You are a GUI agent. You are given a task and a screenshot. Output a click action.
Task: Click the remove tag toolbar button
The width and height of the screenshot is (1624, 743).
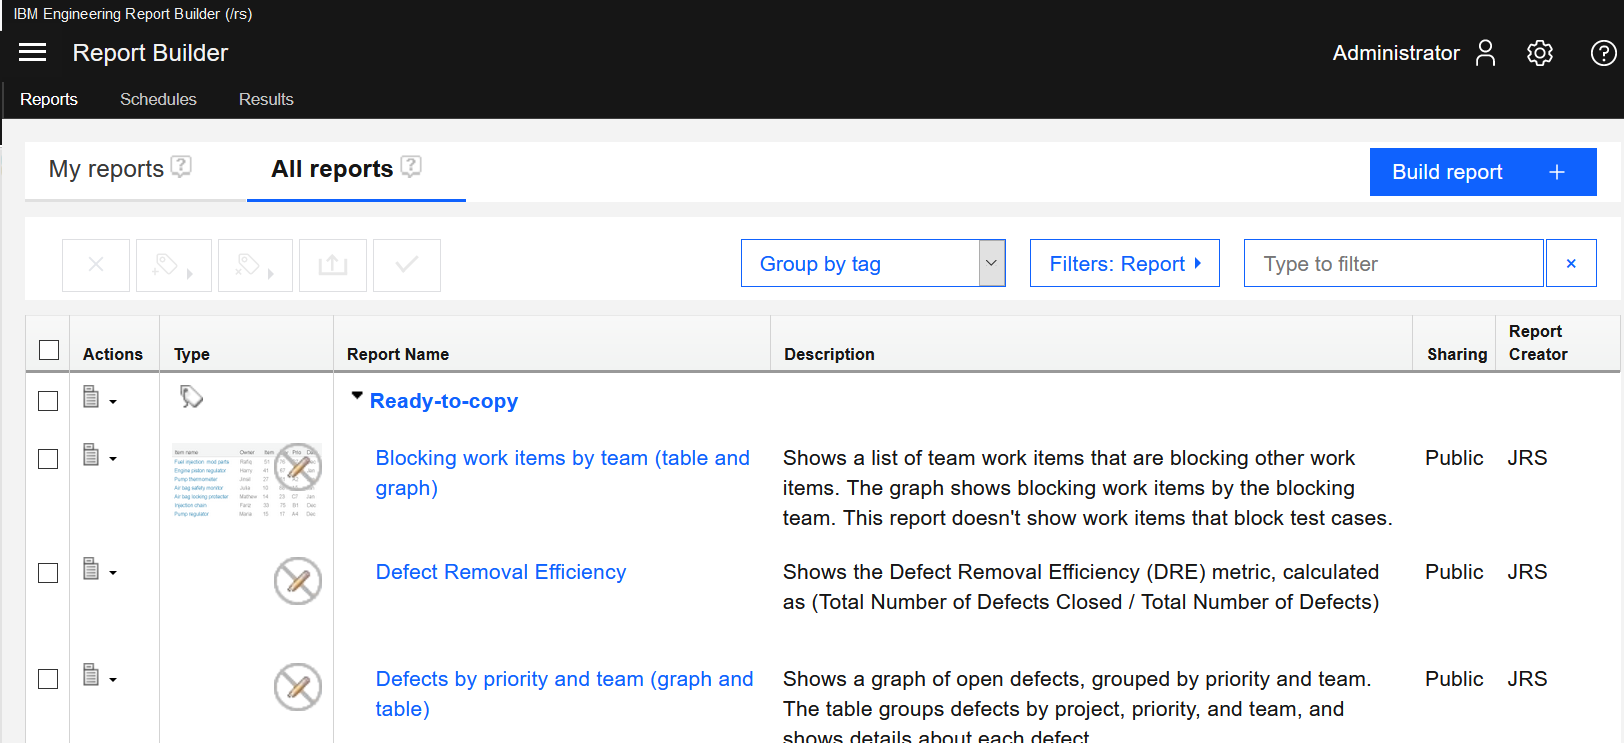coord(255,265)
